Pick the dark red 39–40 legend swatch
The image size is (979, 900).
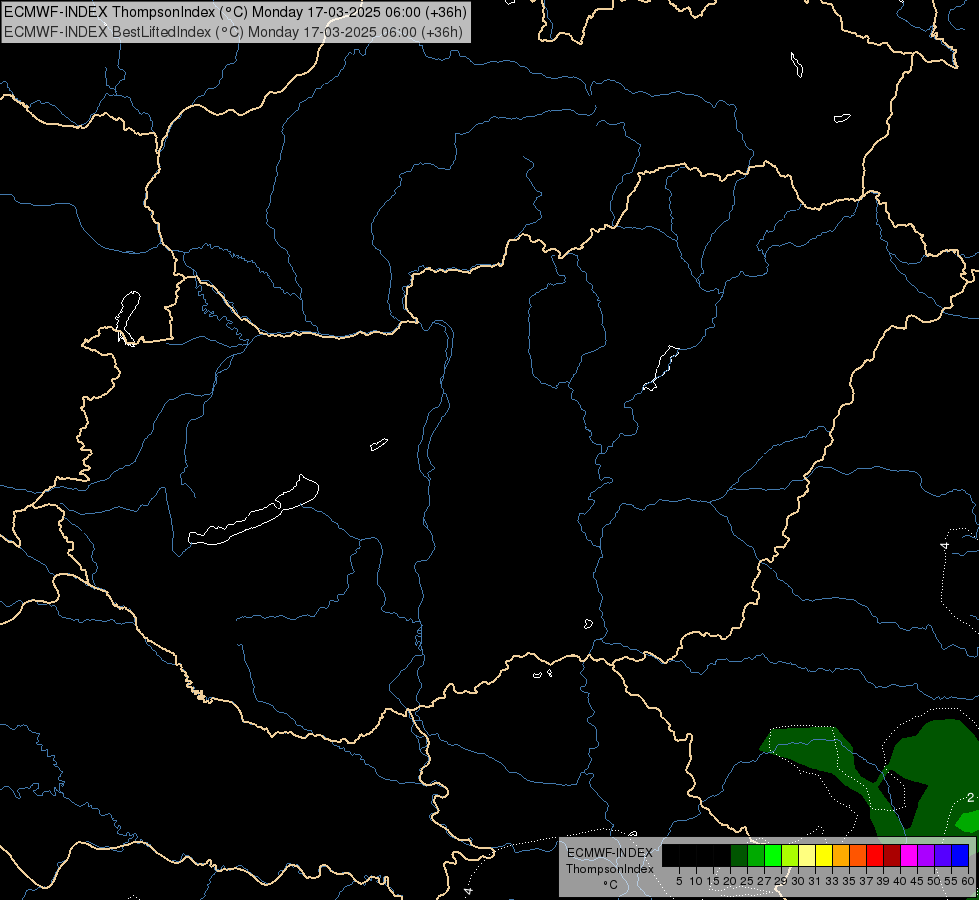tap(892, 855)
